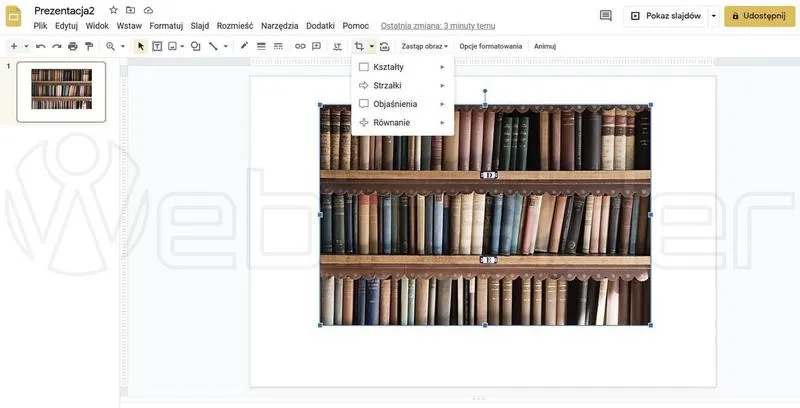Open the Rozmieść menu
Image resolution: width=800 pixels, height=408 pixels.
click(x=235, y=26)
